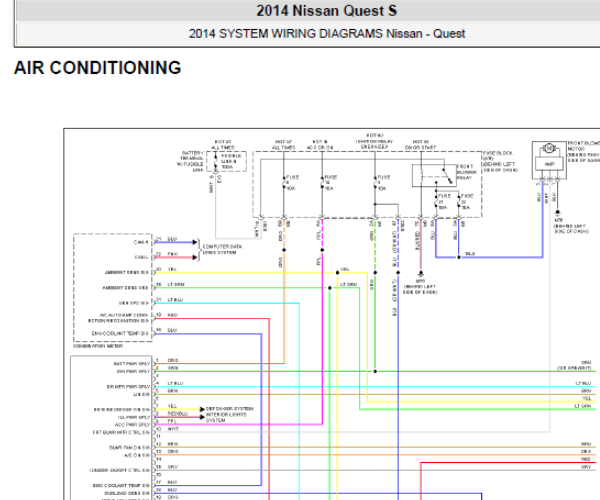Click the "RED" wire label at right edge
The width and height of the screenshot is (600, 500).
(586, 459)
